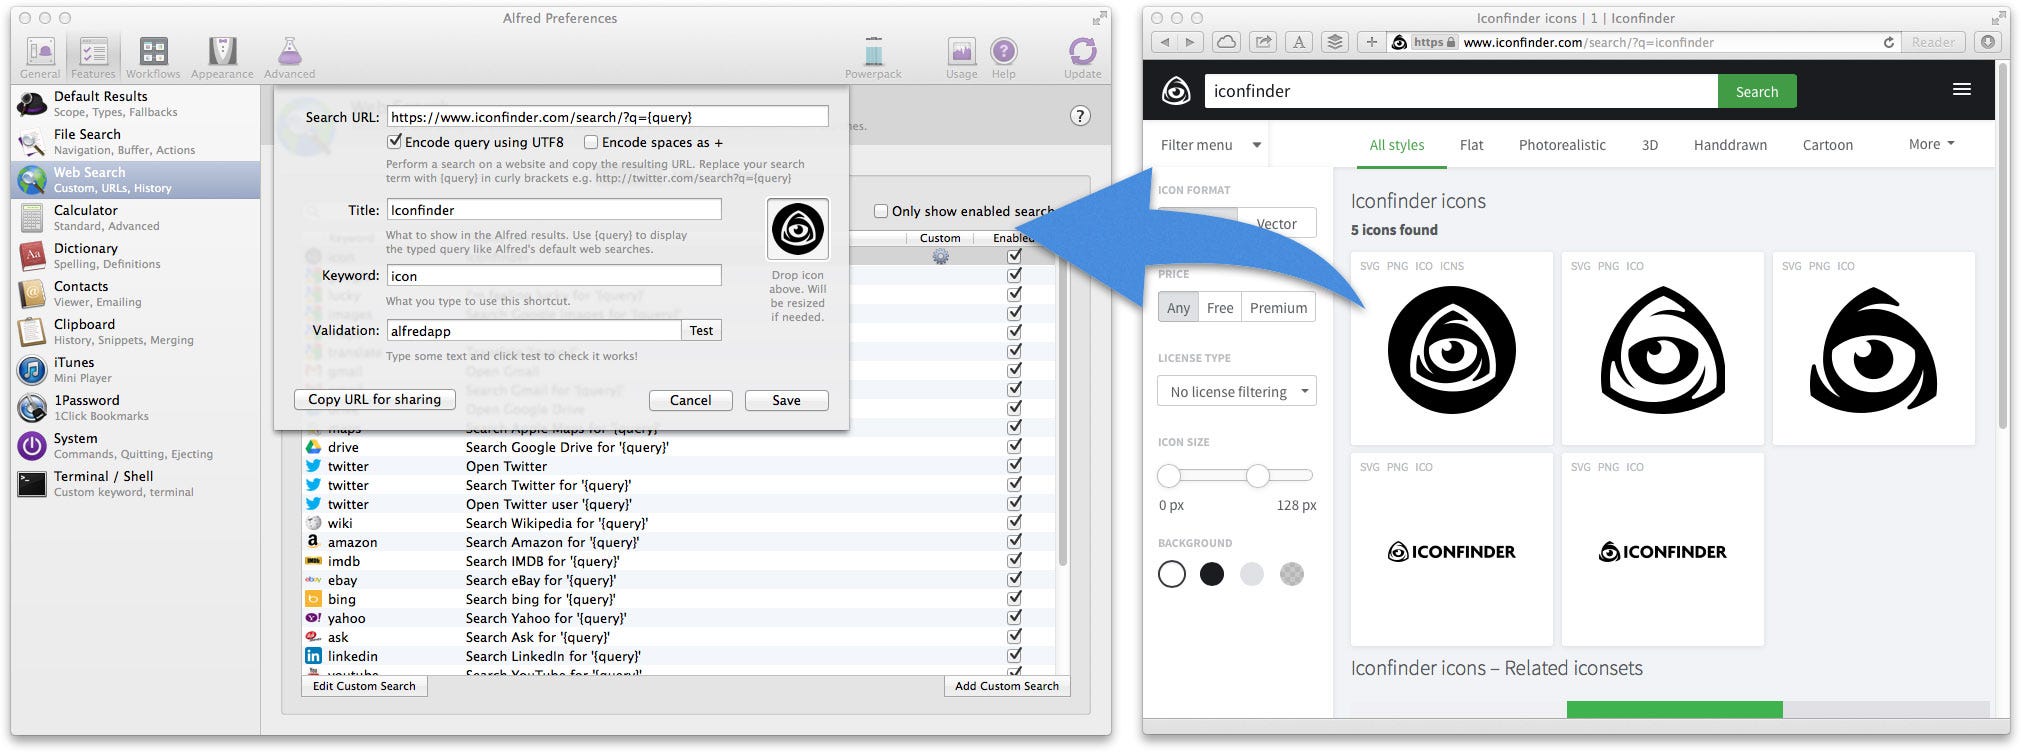Toggle enabled checkbox for the wiki row
This screenshot has width=2021, height=752.
tap(1014, 522)
